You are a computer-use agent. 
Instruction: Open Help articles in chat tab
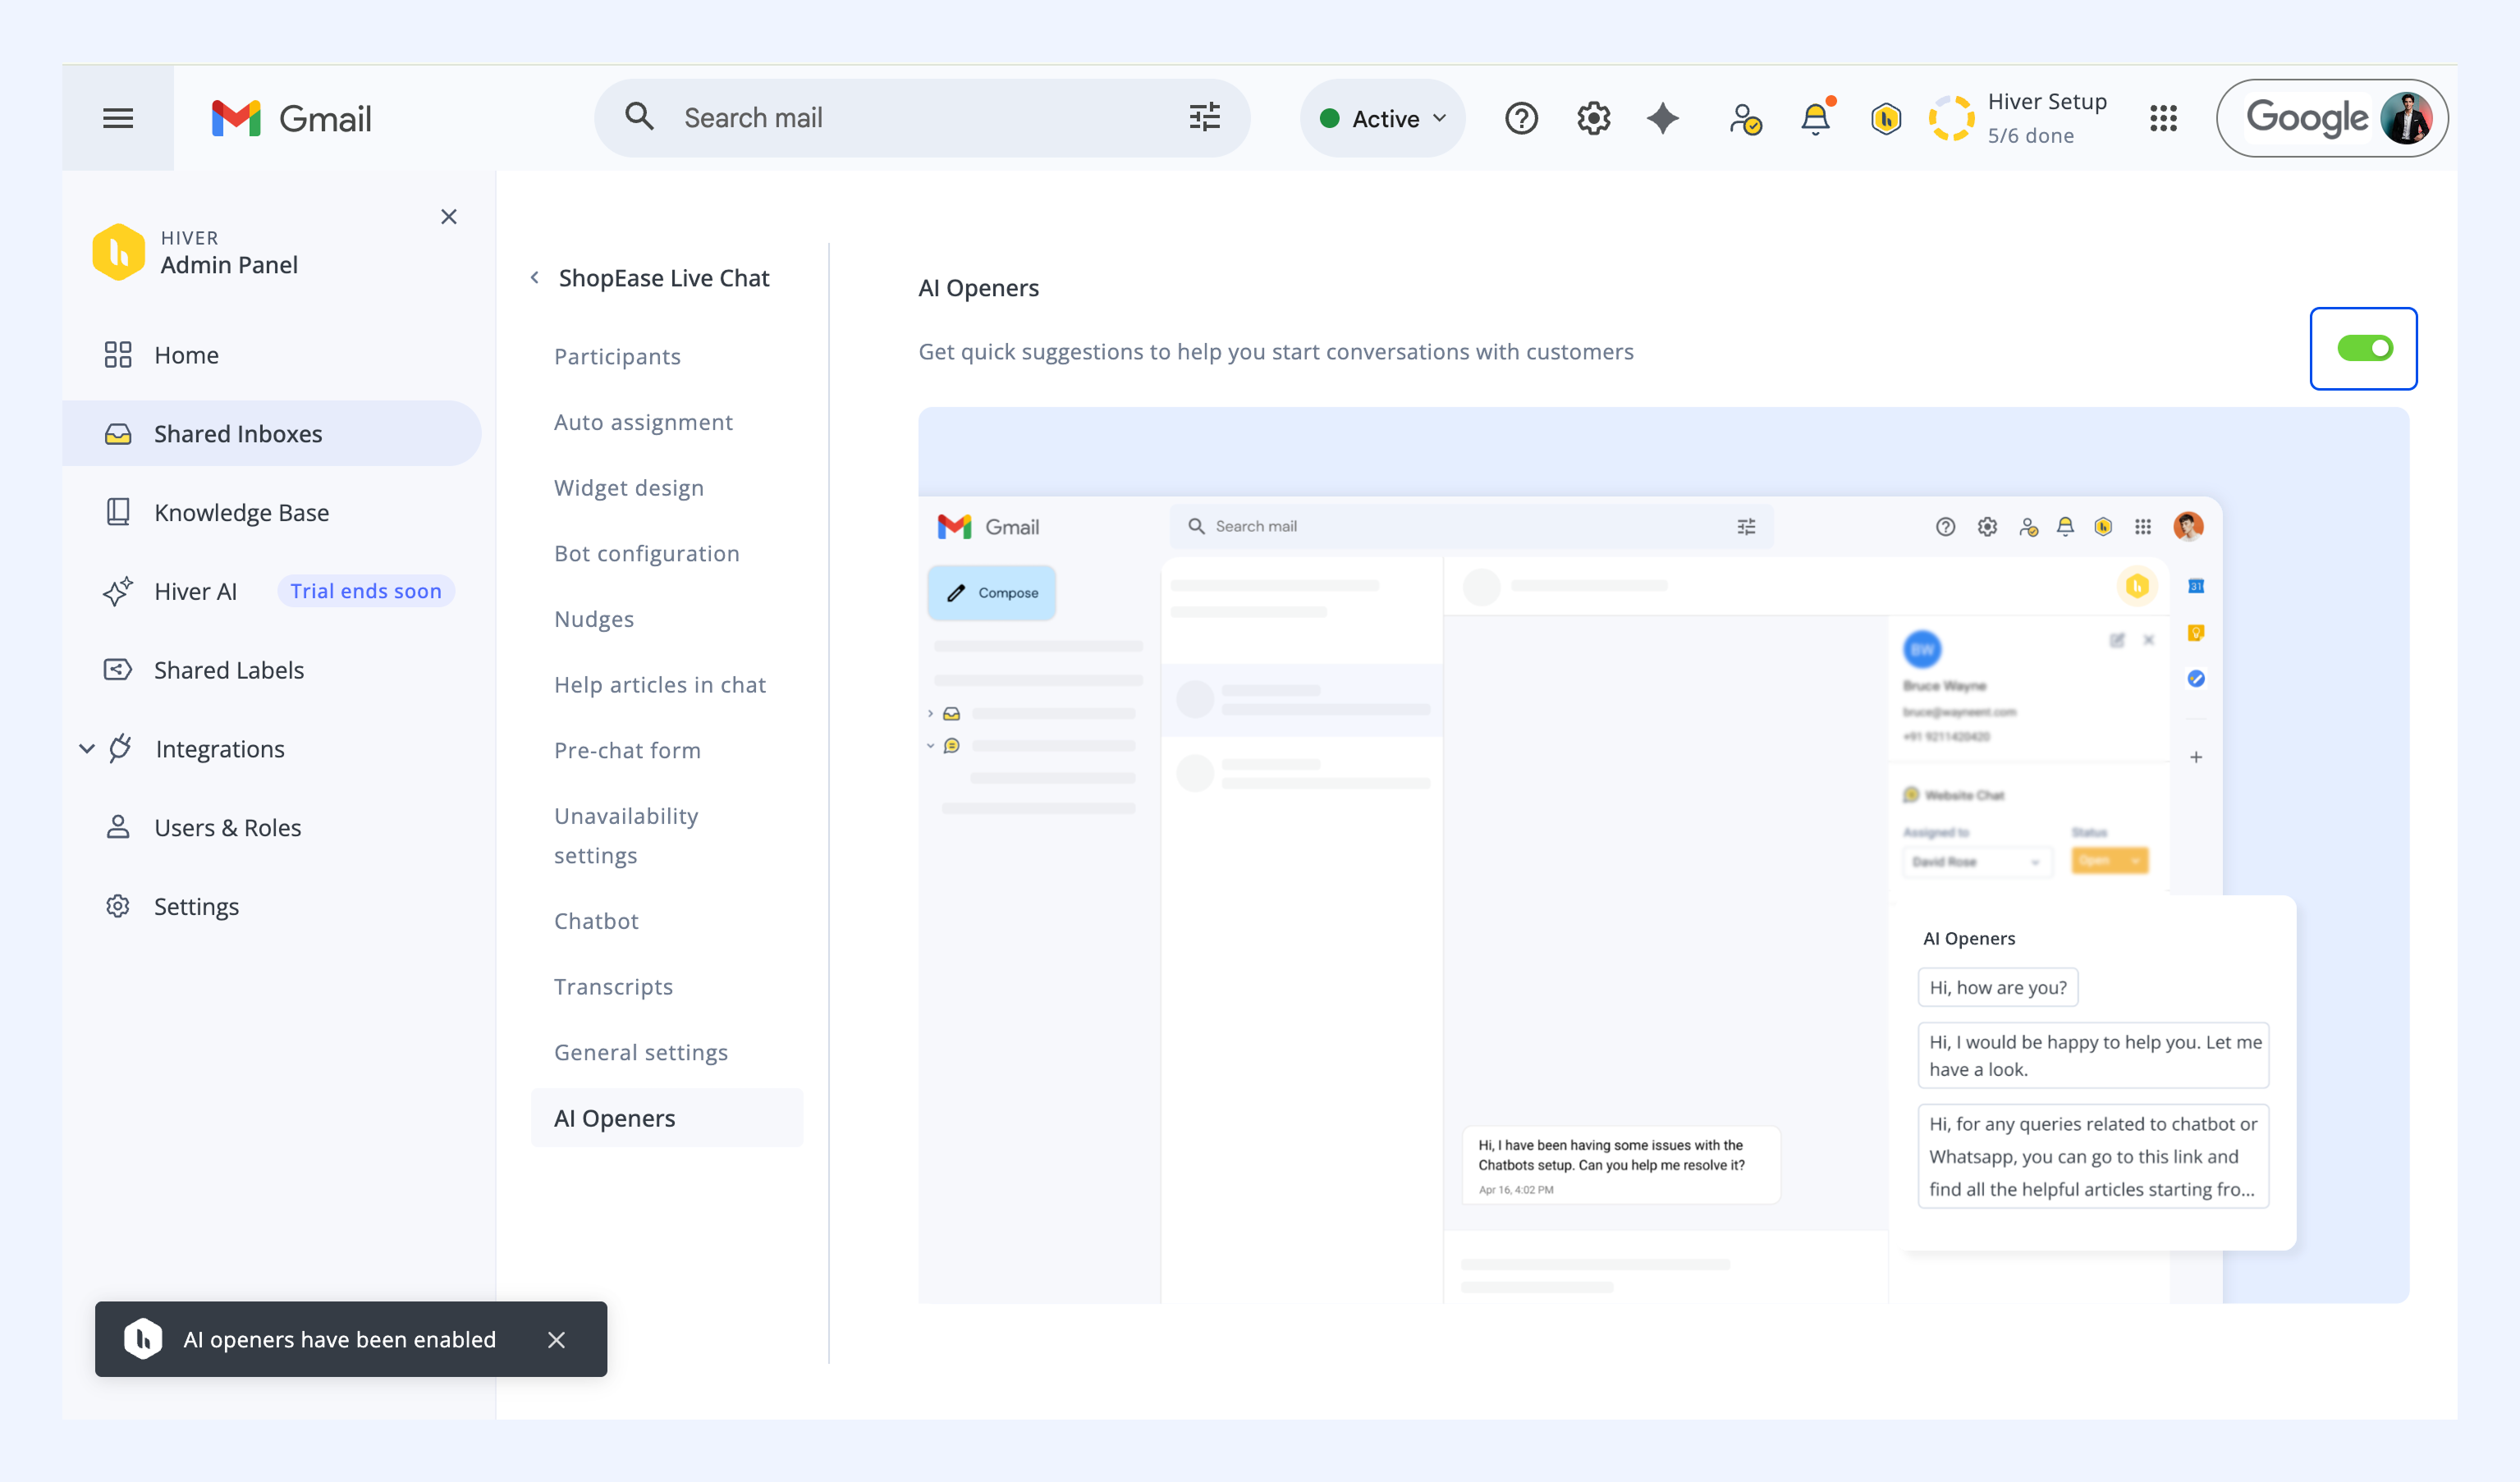(660, 685)
